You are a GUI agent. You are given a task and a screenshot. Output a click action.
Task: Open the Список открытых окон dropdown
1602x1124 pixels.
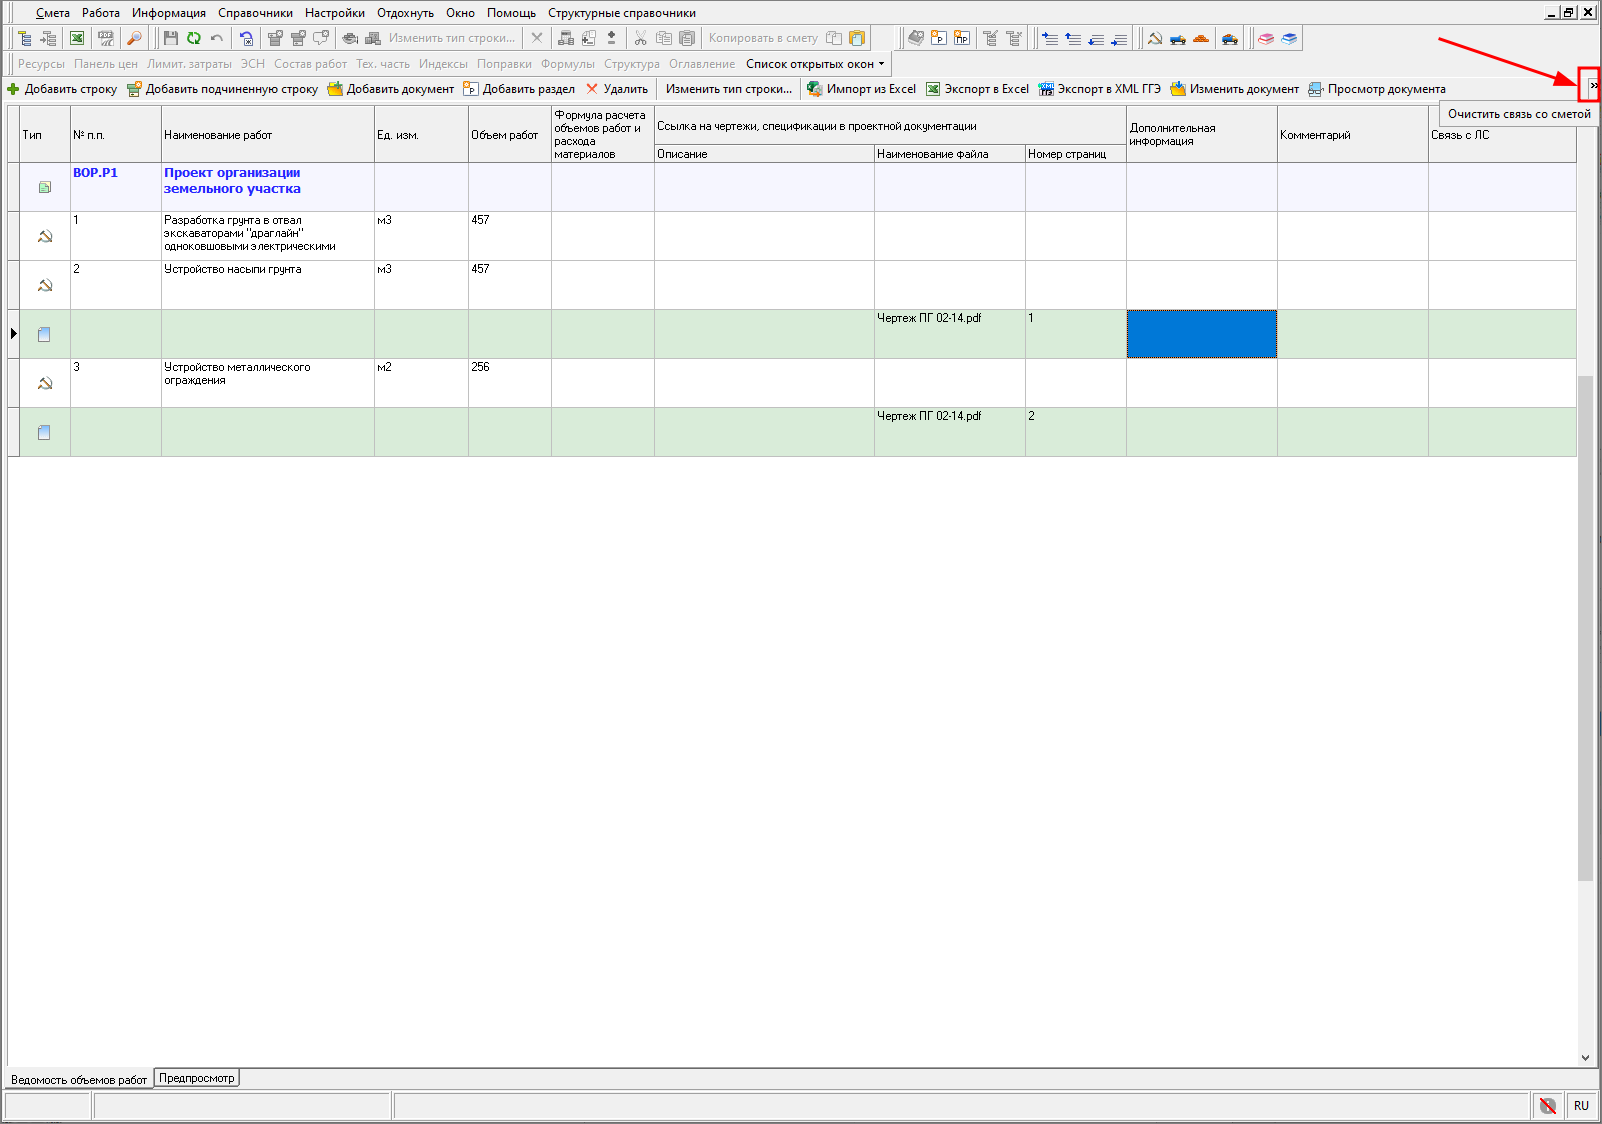click(815, 64)
